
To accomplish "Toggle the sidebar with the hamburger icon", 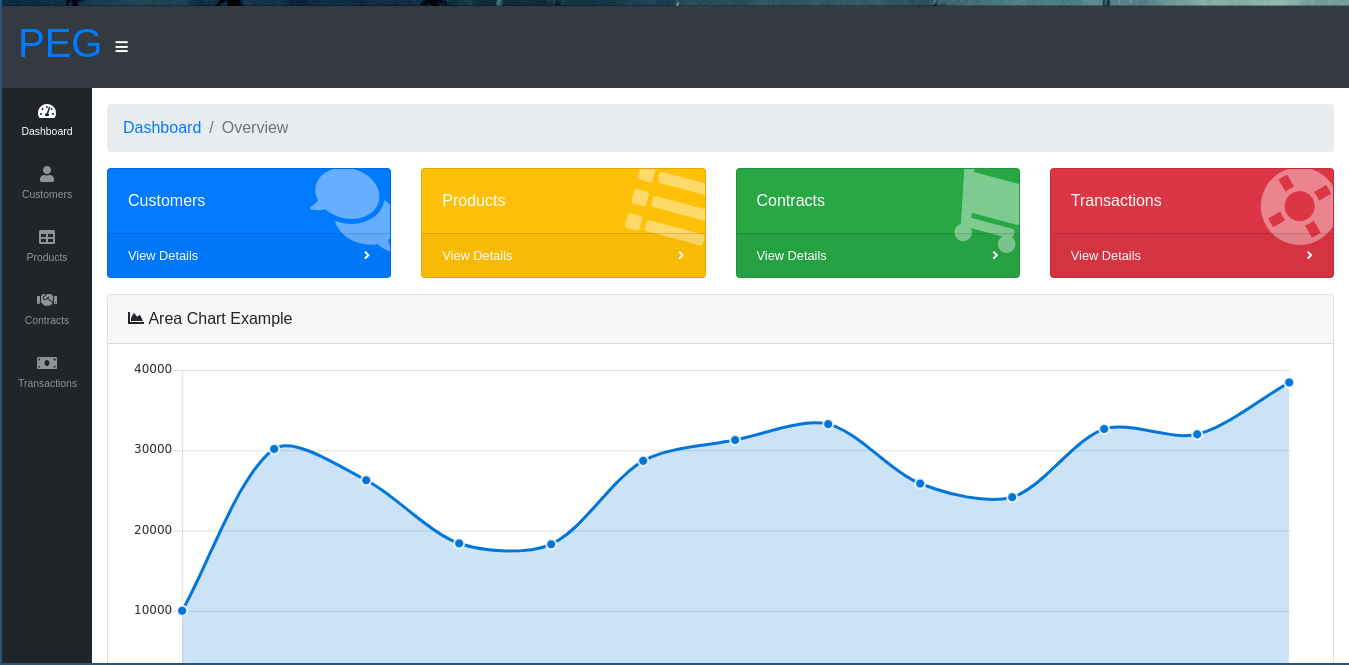I will [121, 46].
